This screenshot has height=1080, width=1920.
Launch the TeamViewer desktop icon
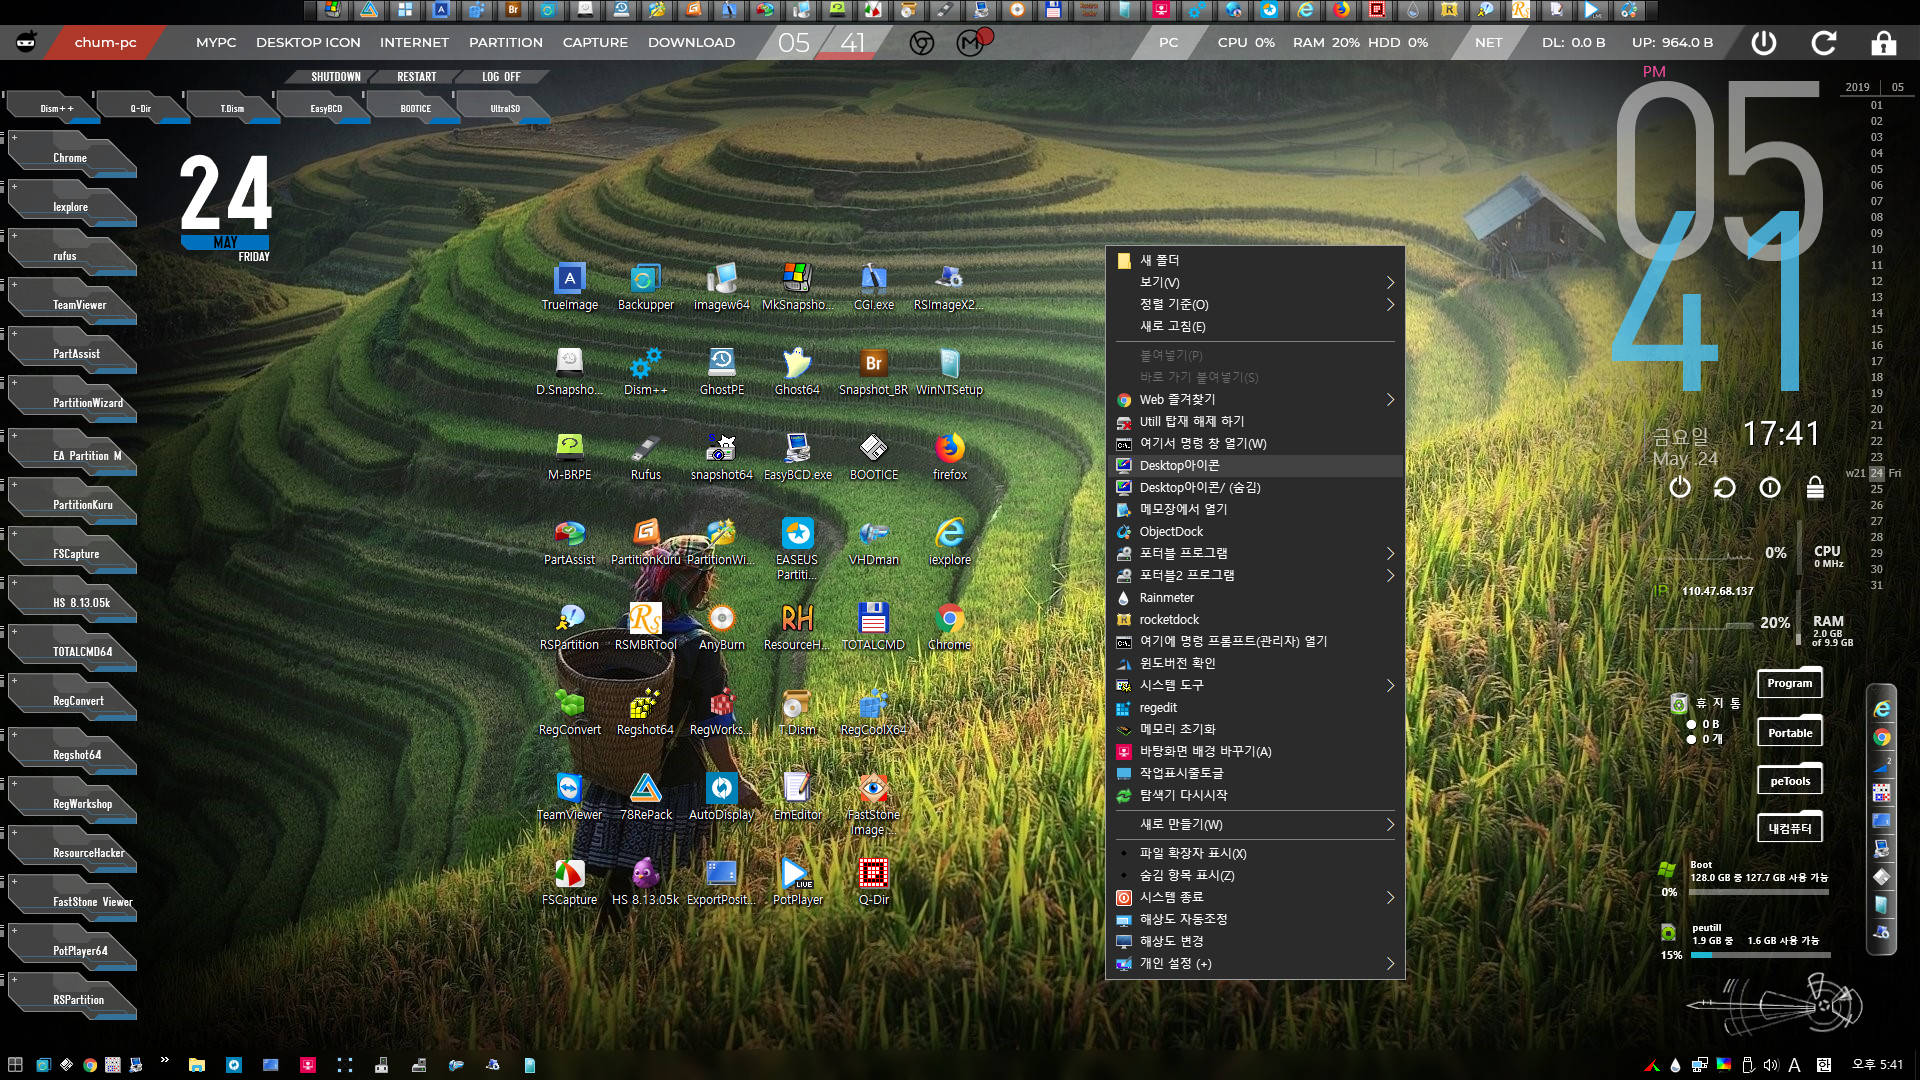coord(570,797)
